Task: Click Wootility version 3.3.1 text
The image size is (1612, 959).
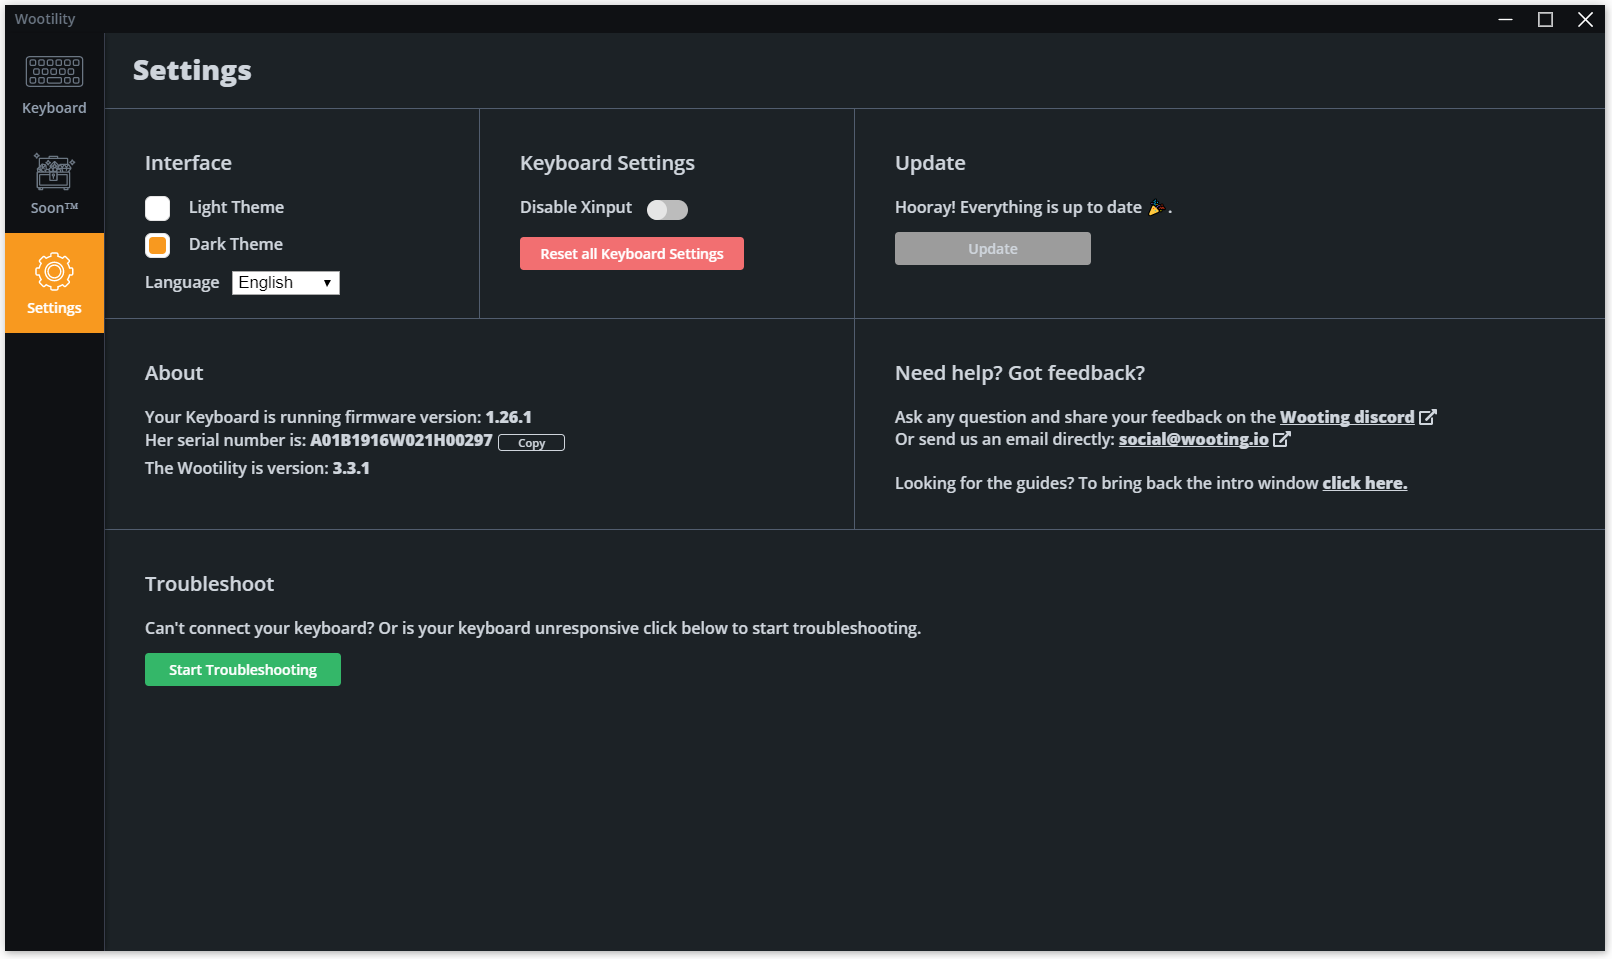Action: tap(351, 468)
